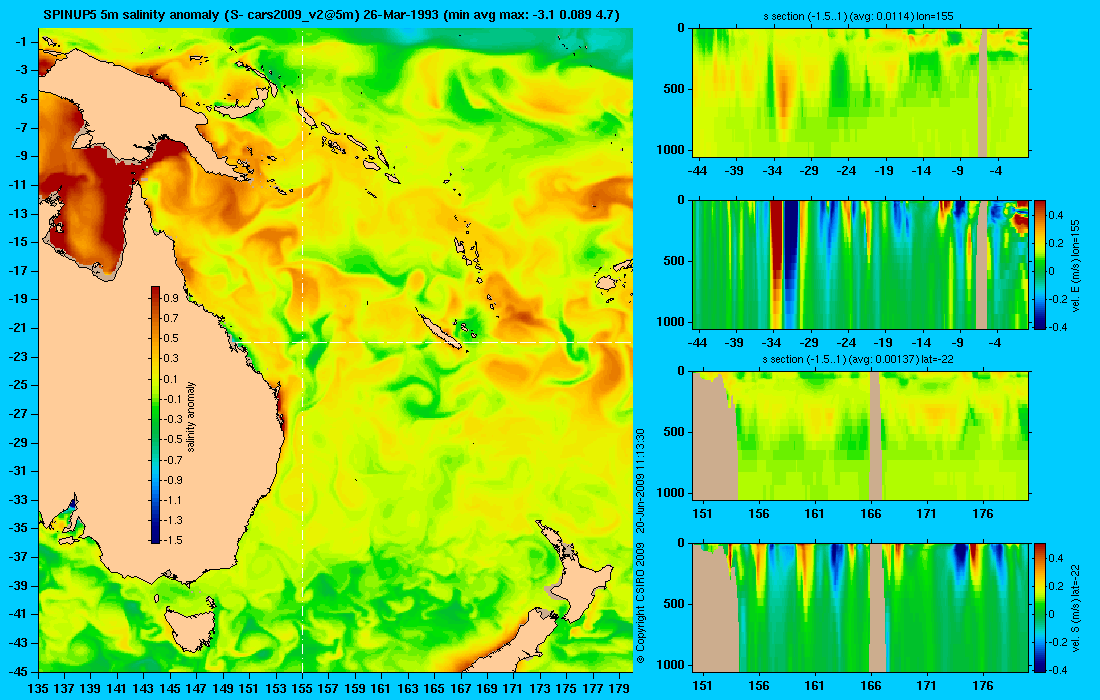Viewport: 1100px width, 700px height.
Task: Click the 's section' title ending lon=155
Action: (858, 16)
